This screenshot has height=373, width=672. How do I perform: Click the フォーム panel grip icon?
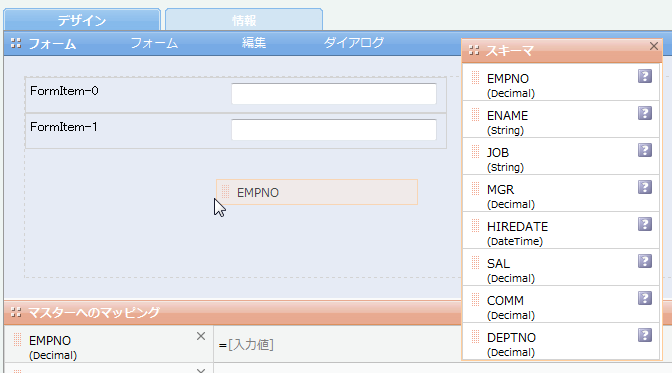(16, 43)
